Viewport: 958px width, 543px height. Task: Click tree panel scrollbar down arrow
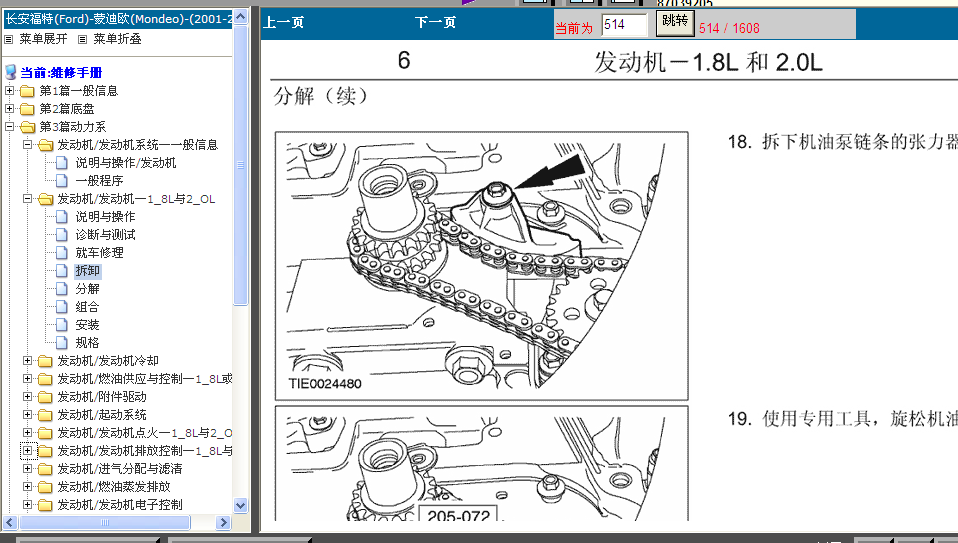pyautogui.click(x=241, y=506)
